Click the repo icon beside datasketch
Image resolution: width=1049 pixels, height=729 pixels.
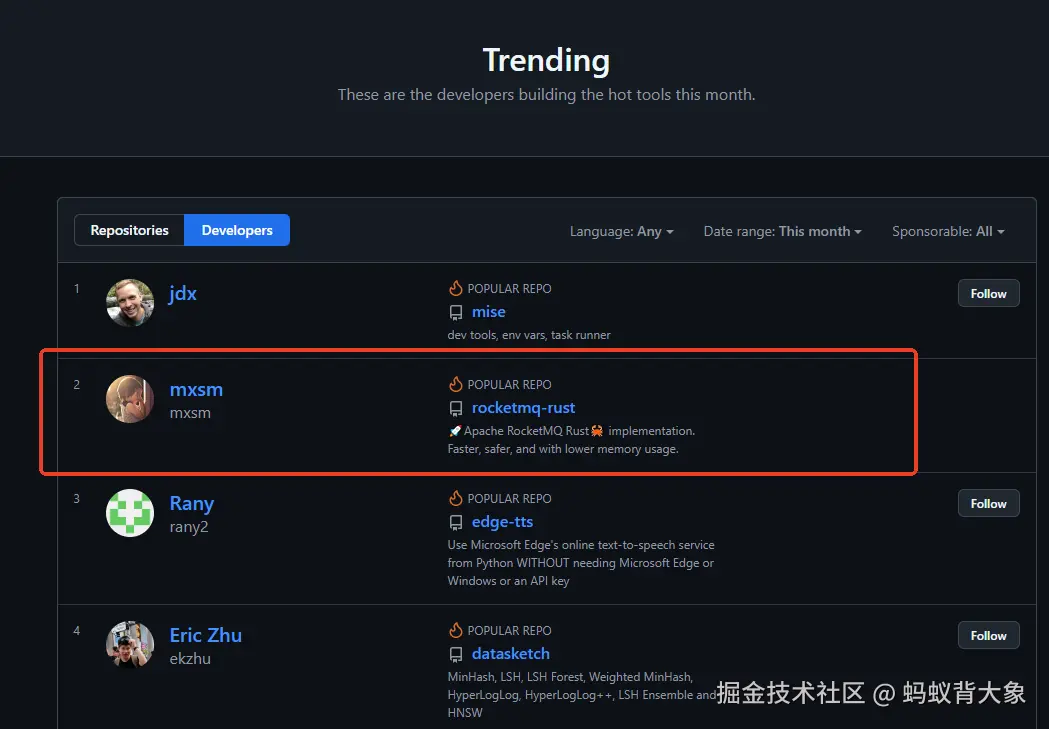click(456, 654)
